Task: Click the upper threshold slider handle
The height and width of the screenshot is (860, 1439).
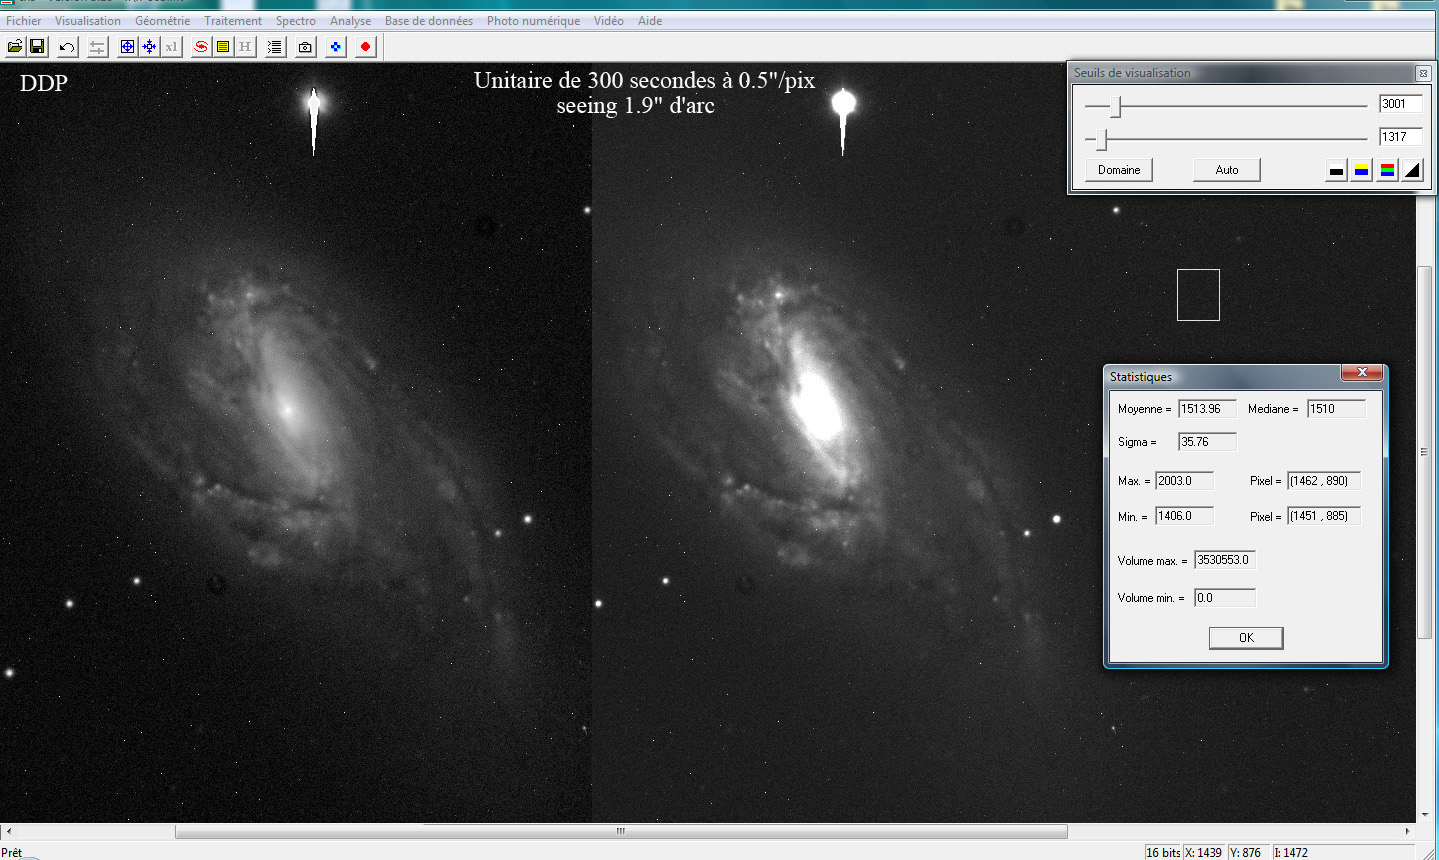Action: coord(1116,106)
